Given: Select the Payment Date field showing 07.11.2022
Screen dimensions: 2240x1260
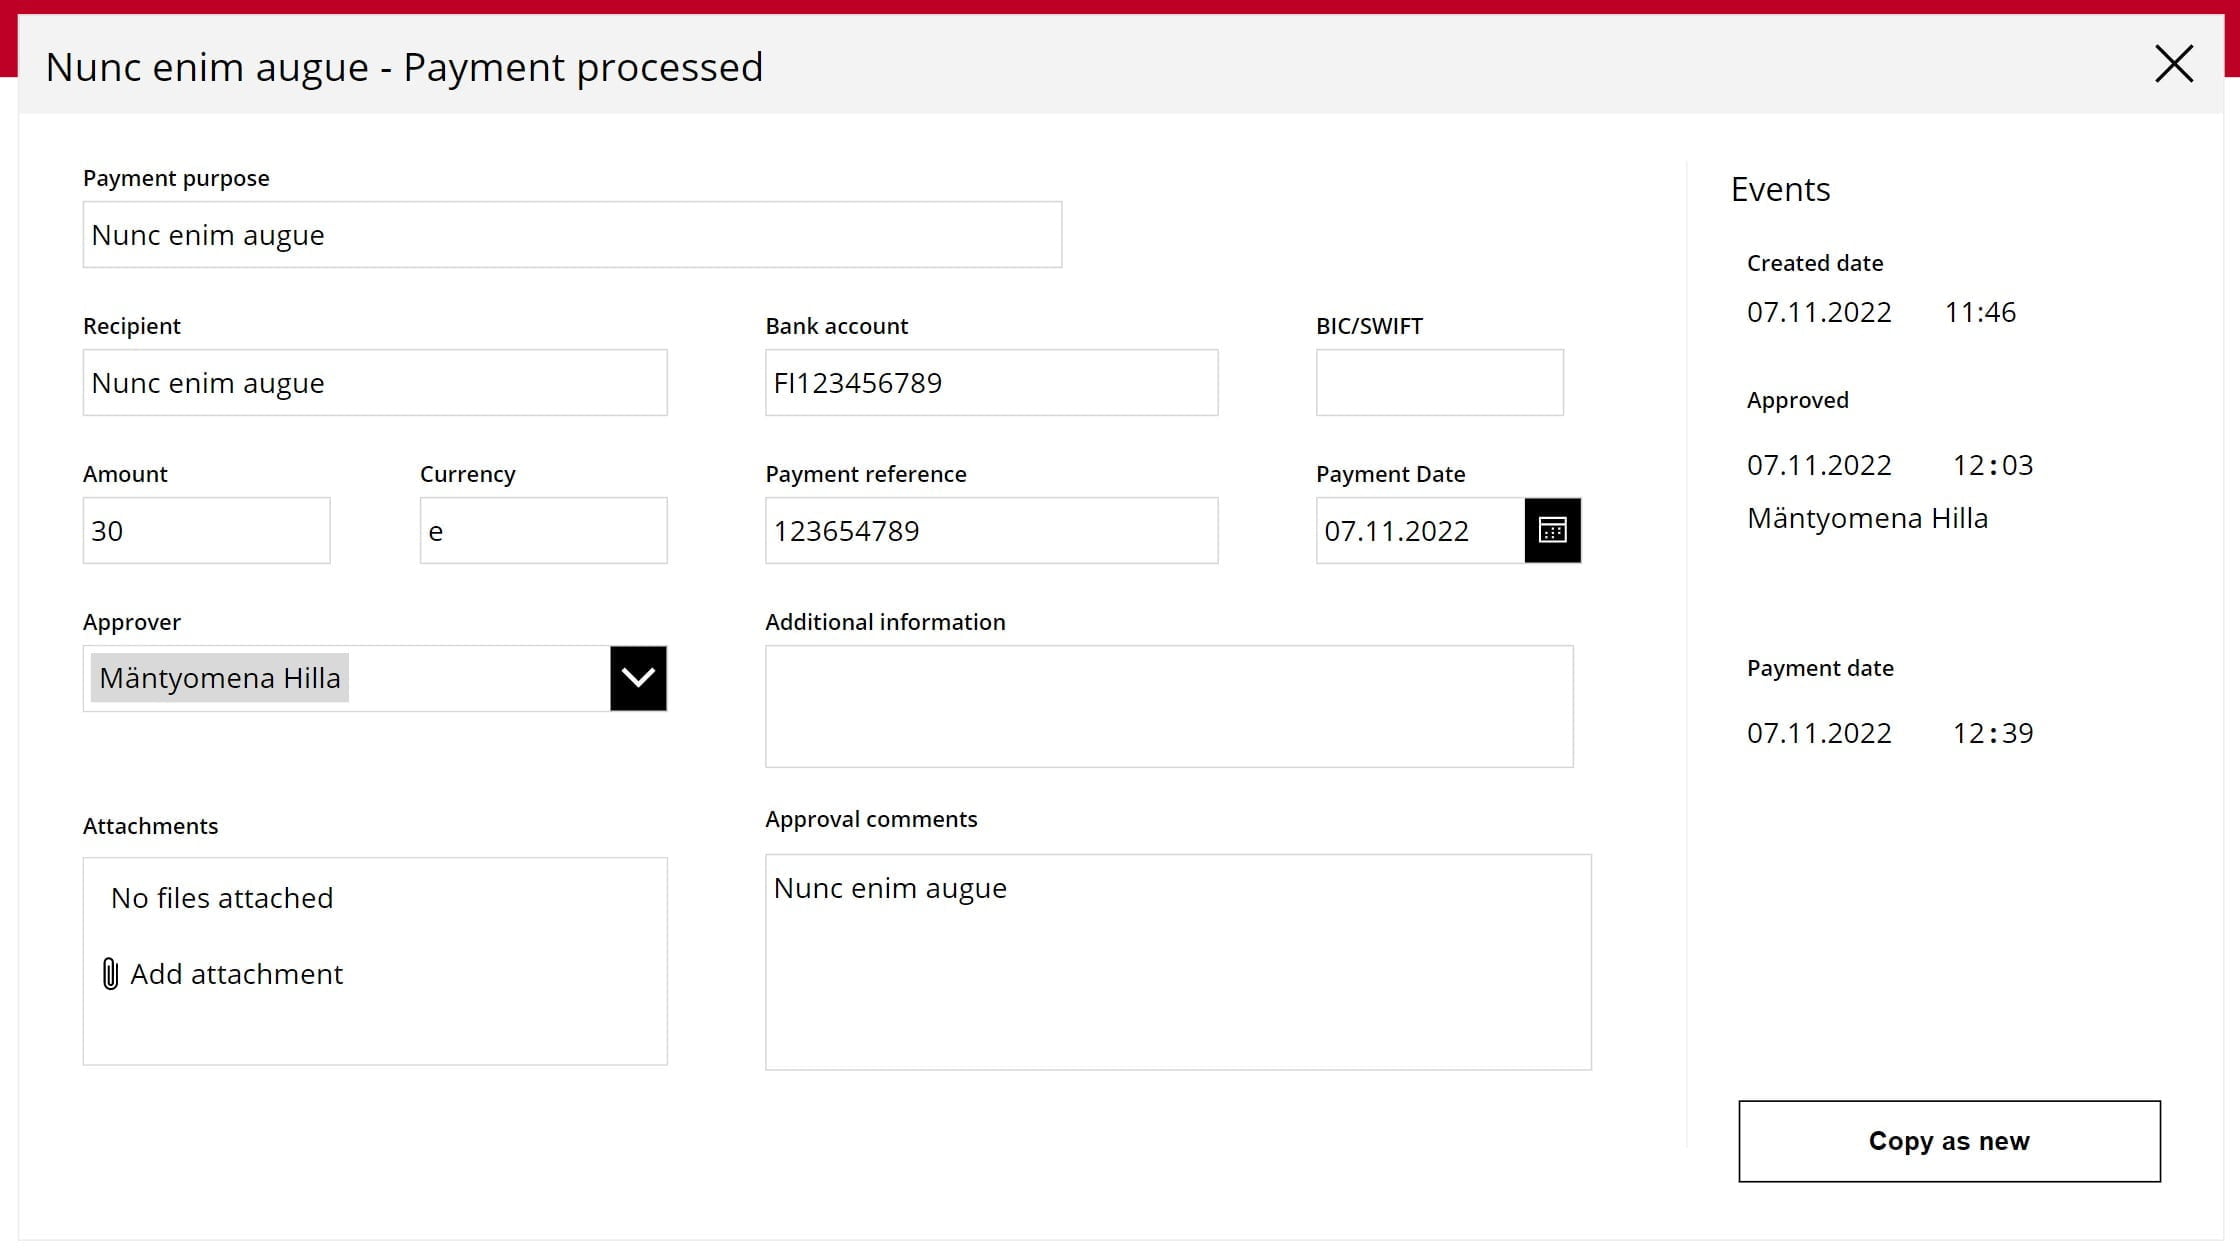Looking at the screenshot, I should pos(1420,530).
